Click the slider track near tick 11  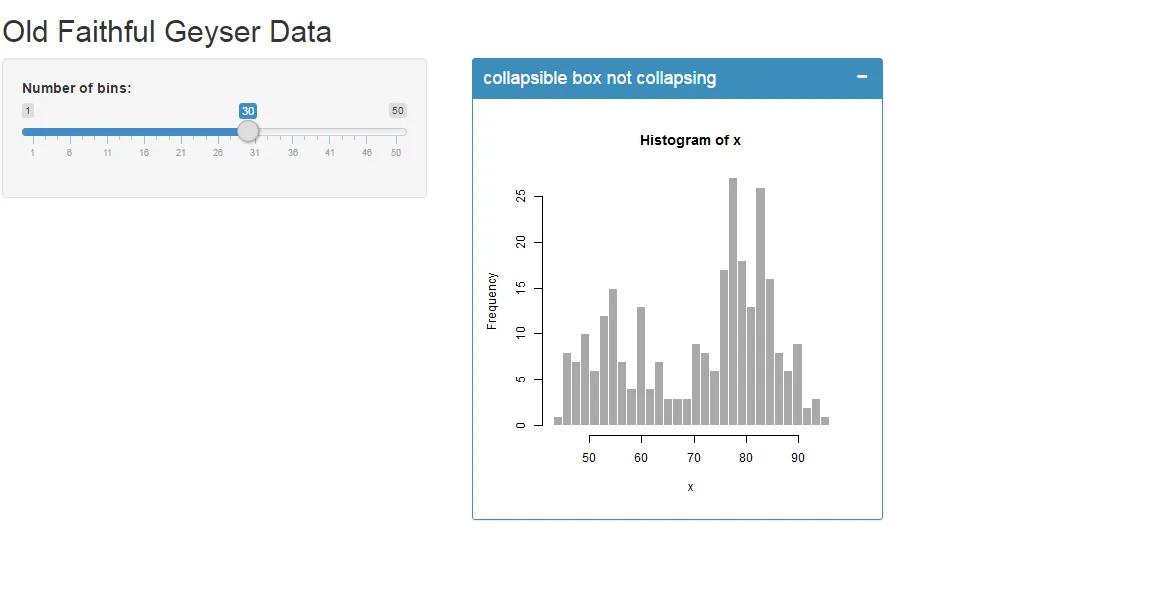(107, 132)
